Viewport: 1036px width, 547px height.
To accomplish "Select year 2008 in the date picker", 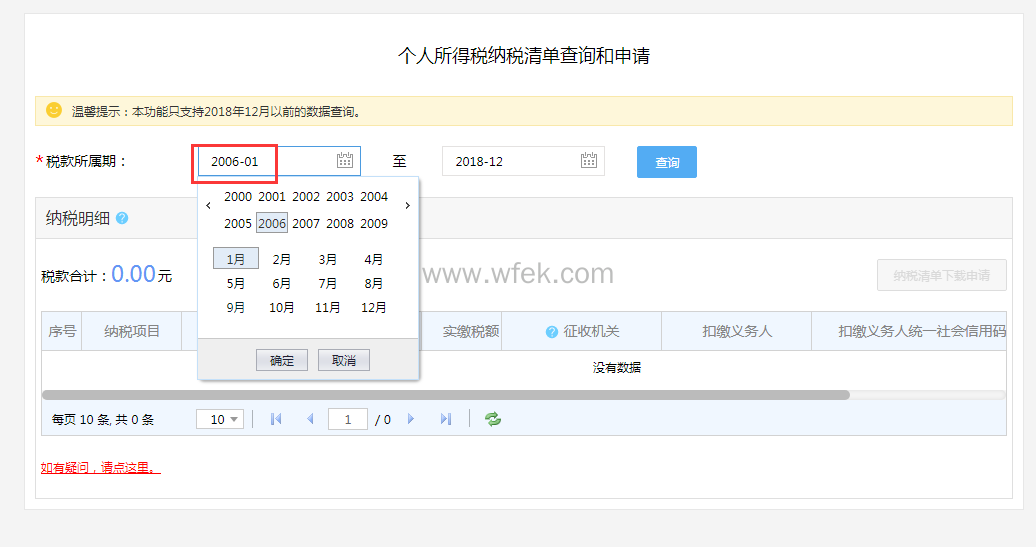I will coord(340,223).
